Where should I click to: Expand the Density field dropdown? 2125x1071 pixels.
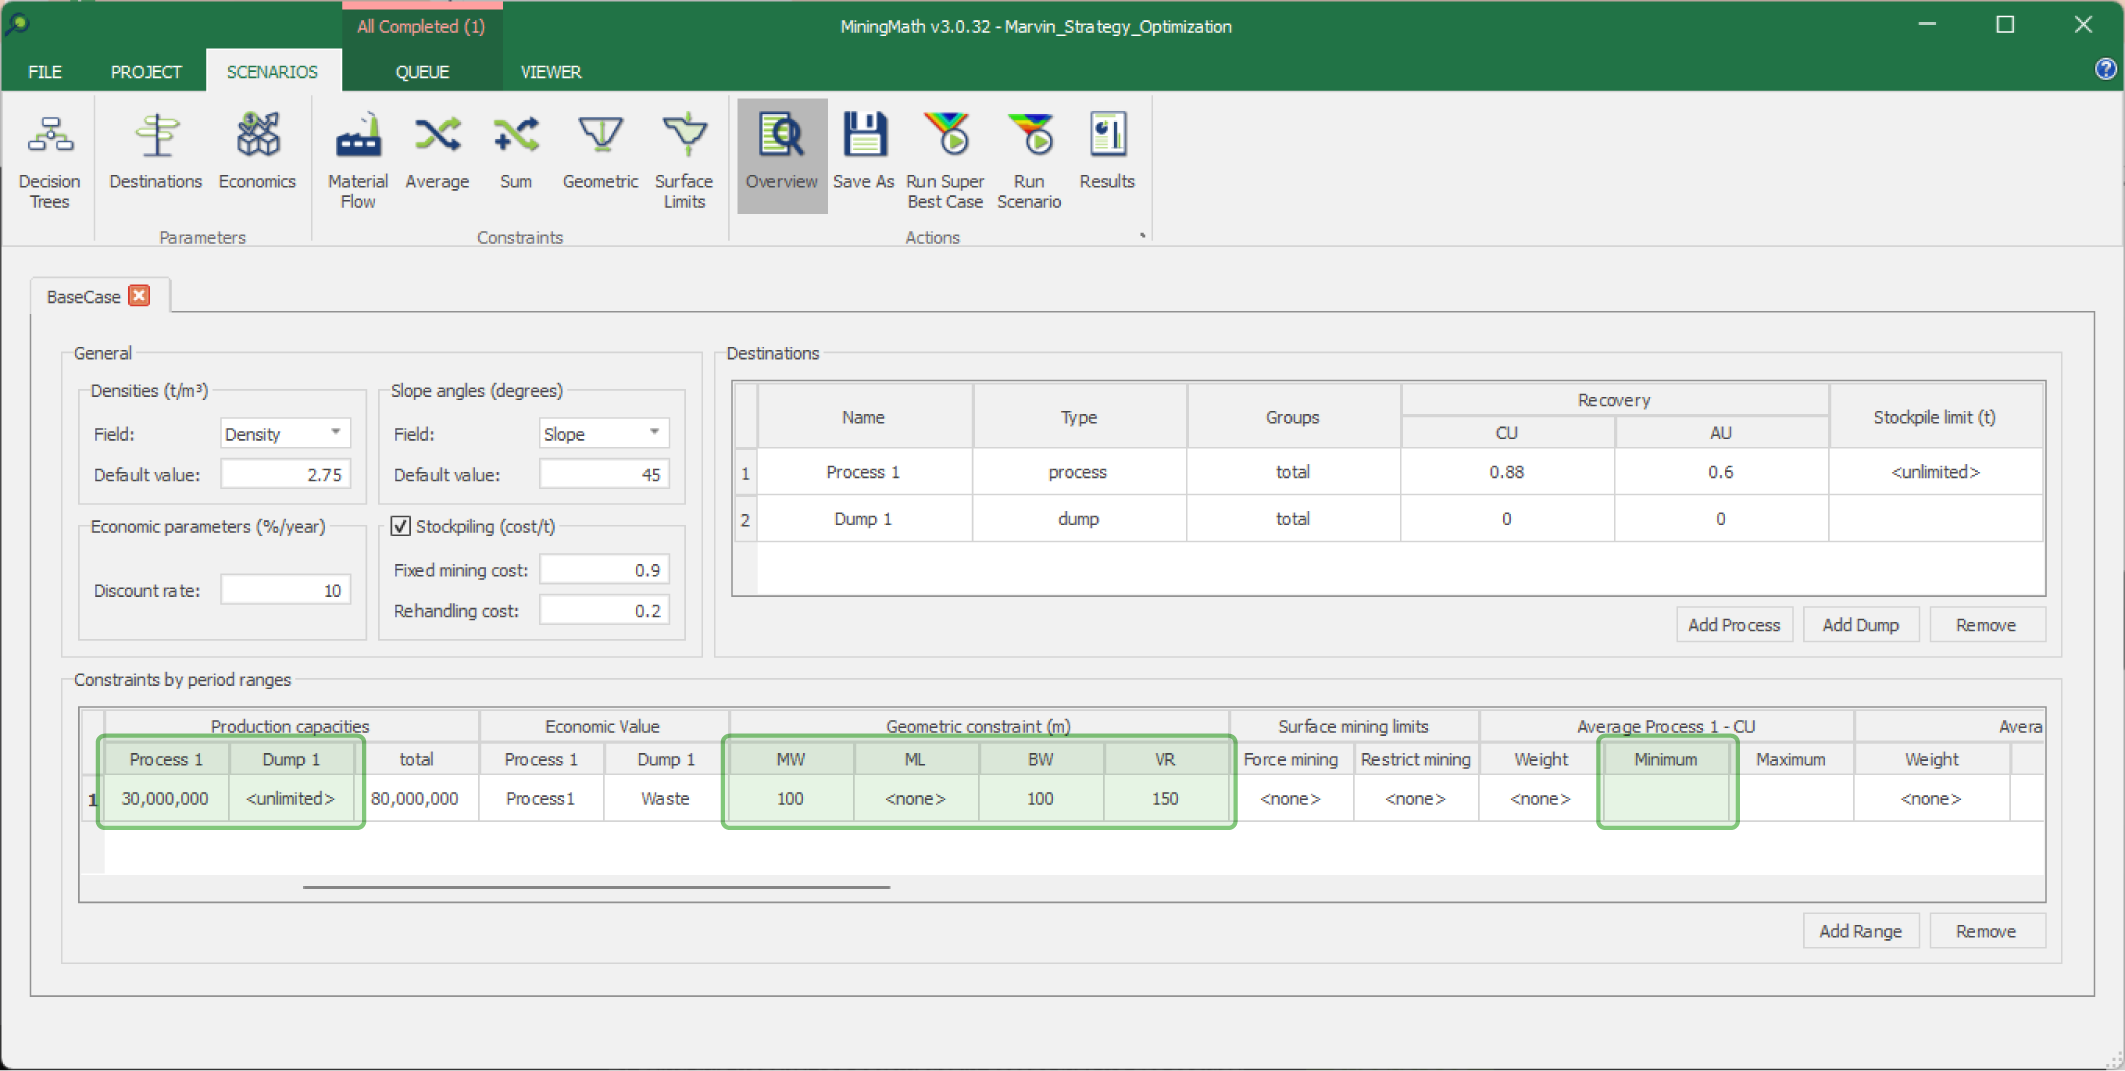336,433
